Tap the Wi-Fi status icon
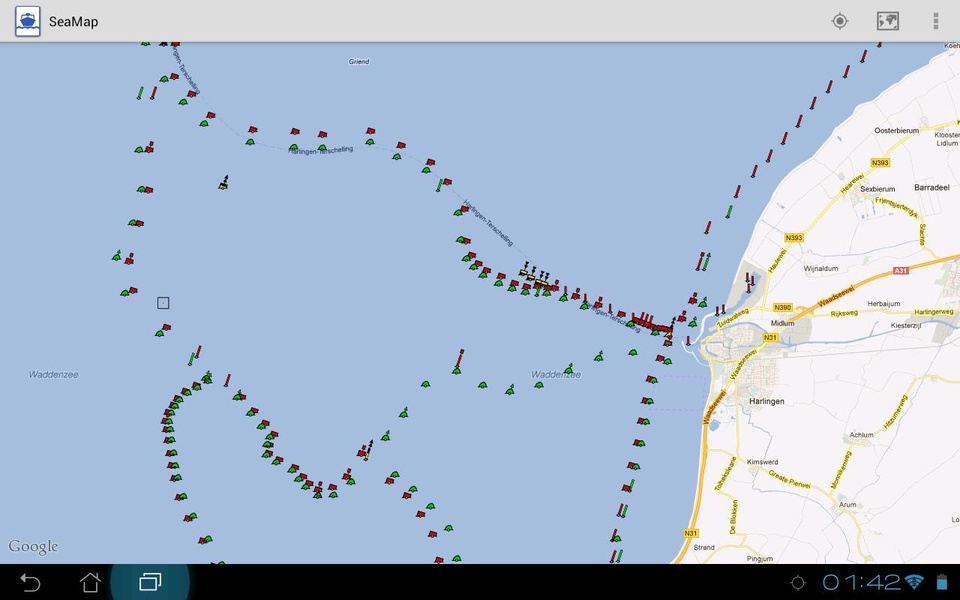 point(914,582)
